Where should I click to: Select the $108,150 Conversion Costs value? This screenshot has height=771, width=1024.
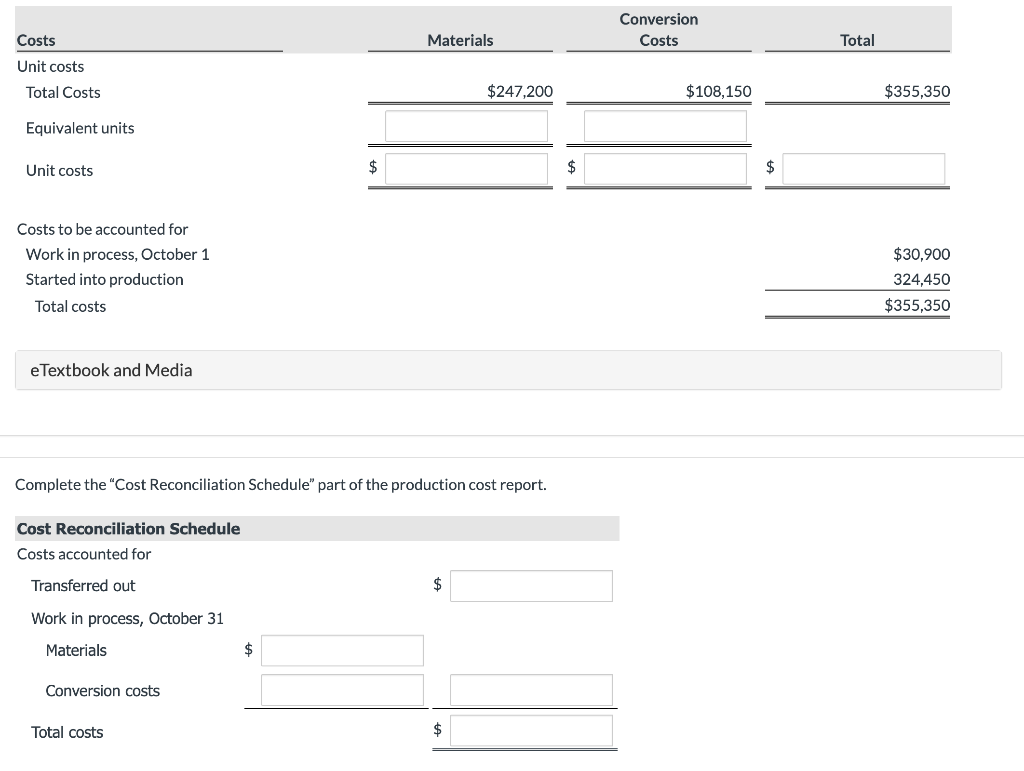point(718,91)
